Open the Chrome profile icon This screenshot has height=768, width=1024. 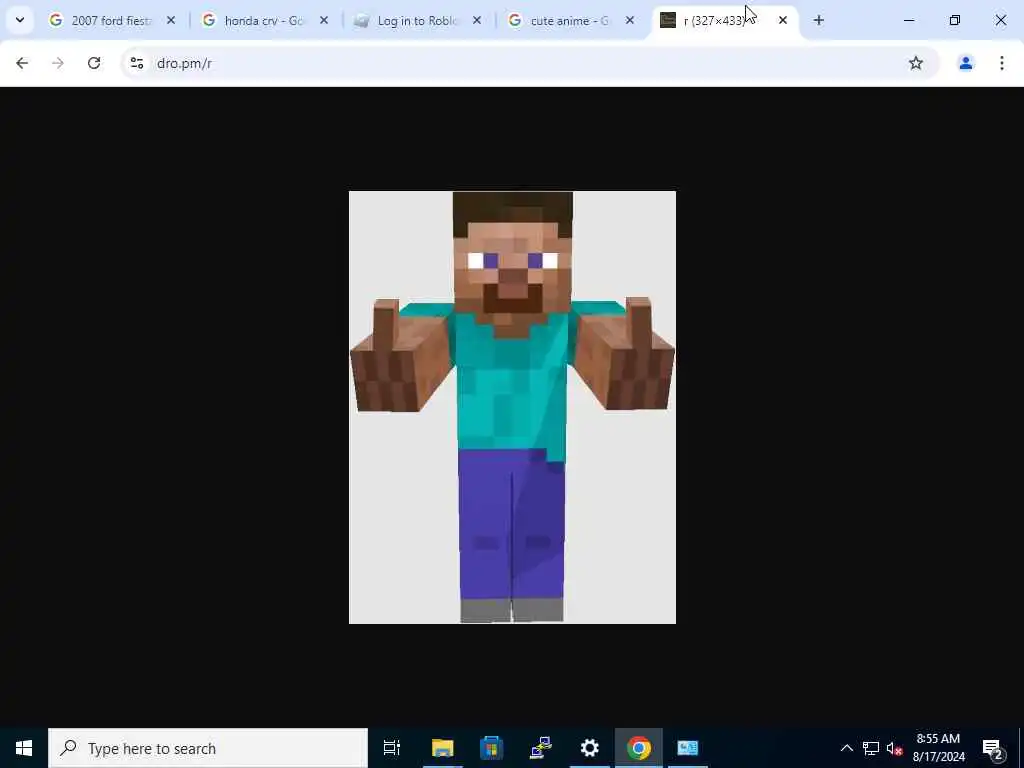point(966,63)
